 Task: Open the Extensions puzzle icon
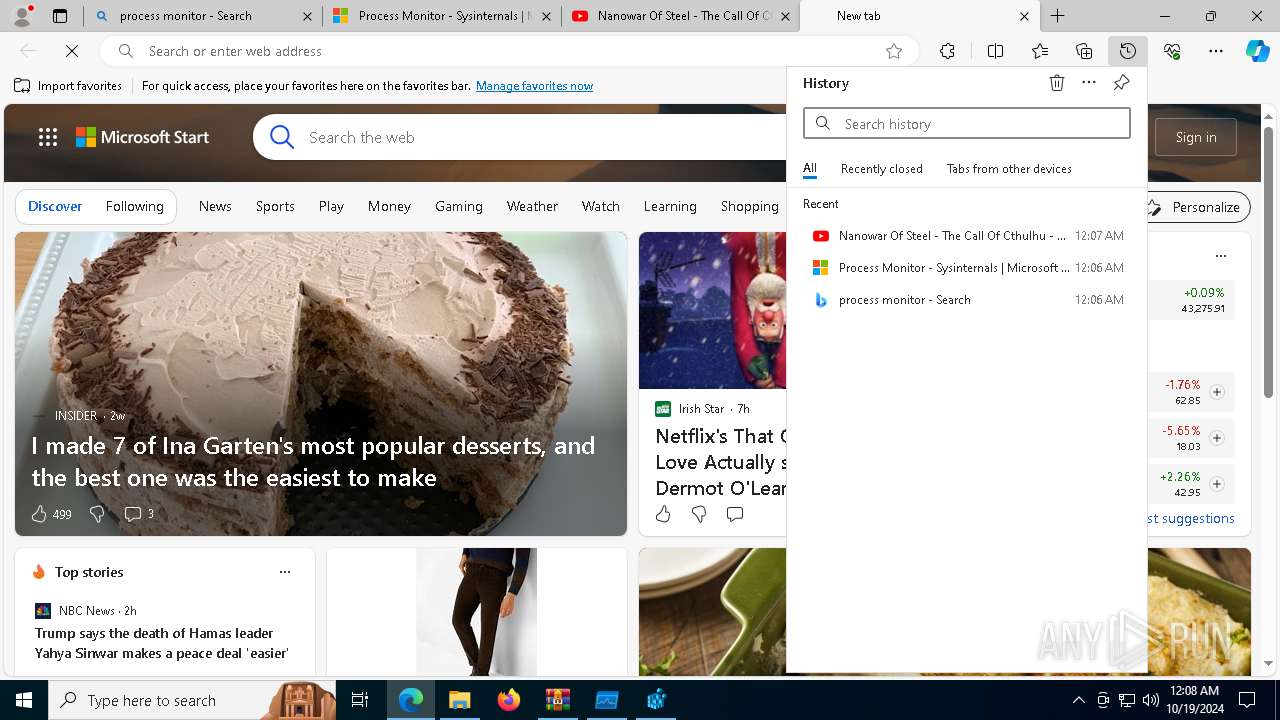click(947, 51)
